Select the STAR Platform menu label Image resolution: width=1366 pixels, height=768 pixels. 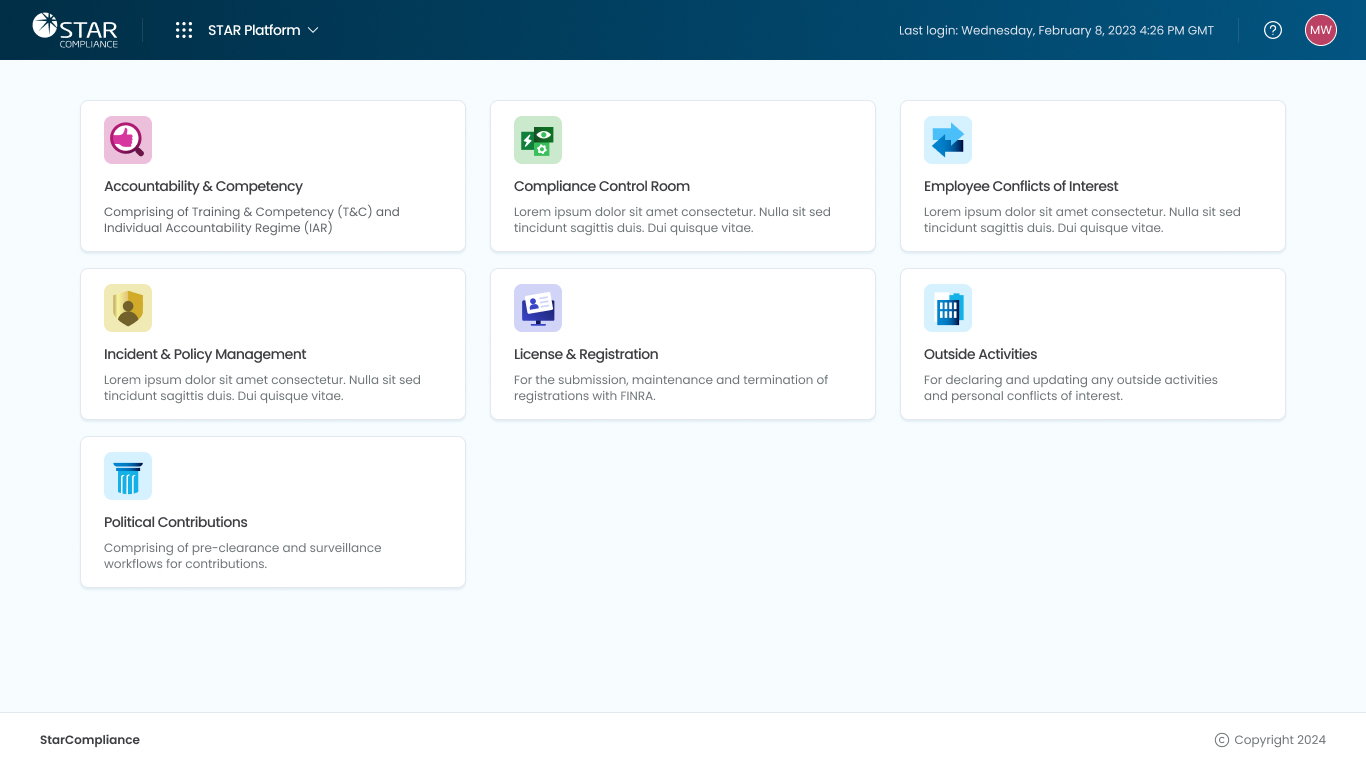pyautogui.click(x=254, y=30)
